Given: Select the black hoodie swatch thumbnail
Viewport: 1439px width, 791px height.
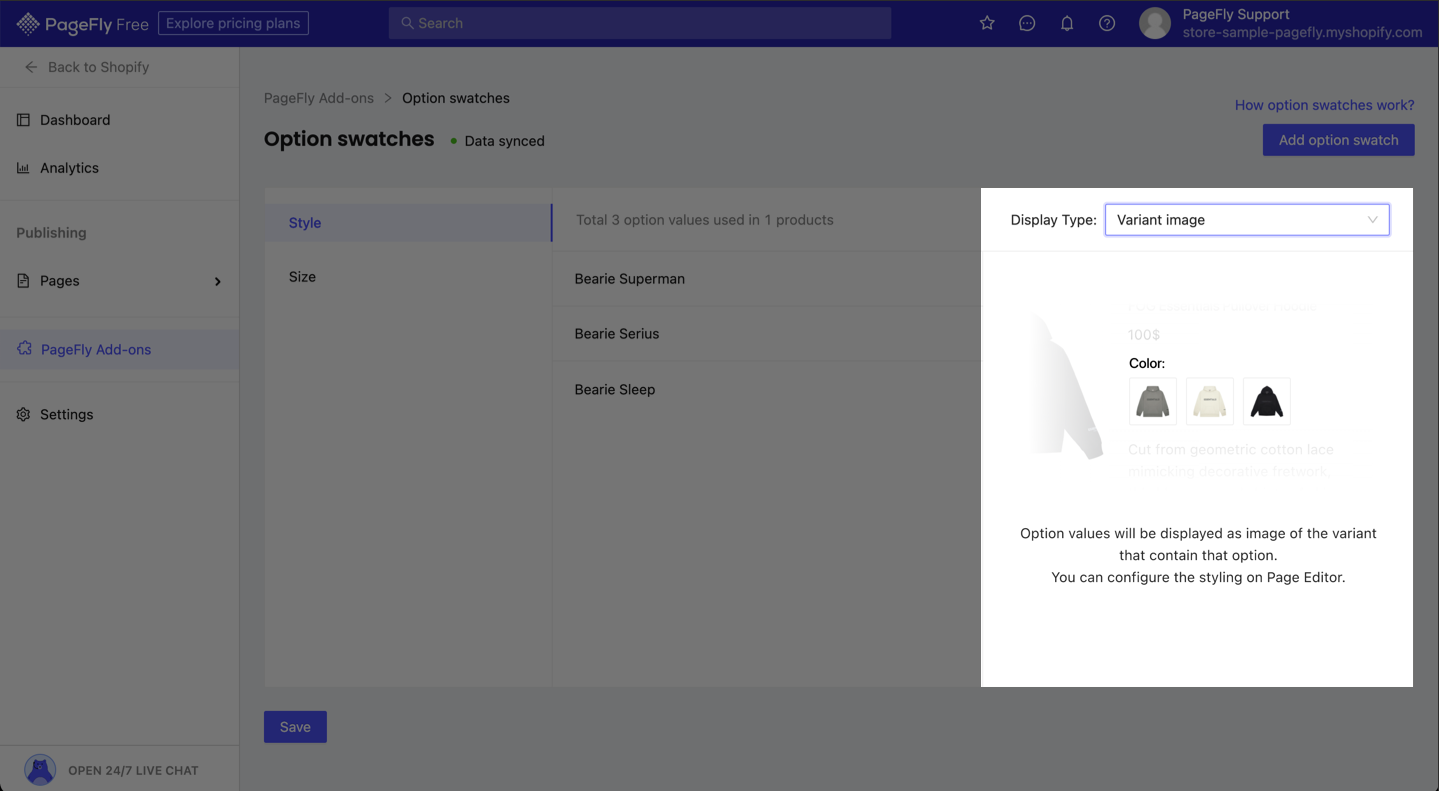Looking at the screenshot, I should 1267,402.
